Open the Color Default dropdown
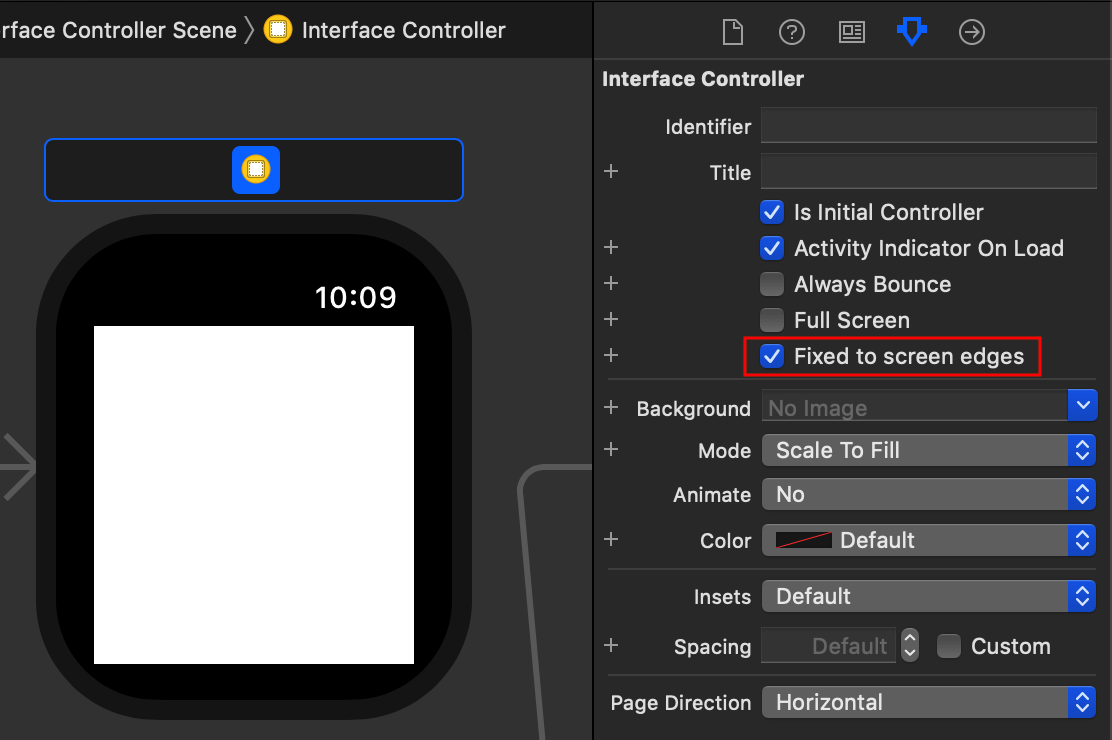This screenshot has height=740, width=1112. (x=929, y=540)
